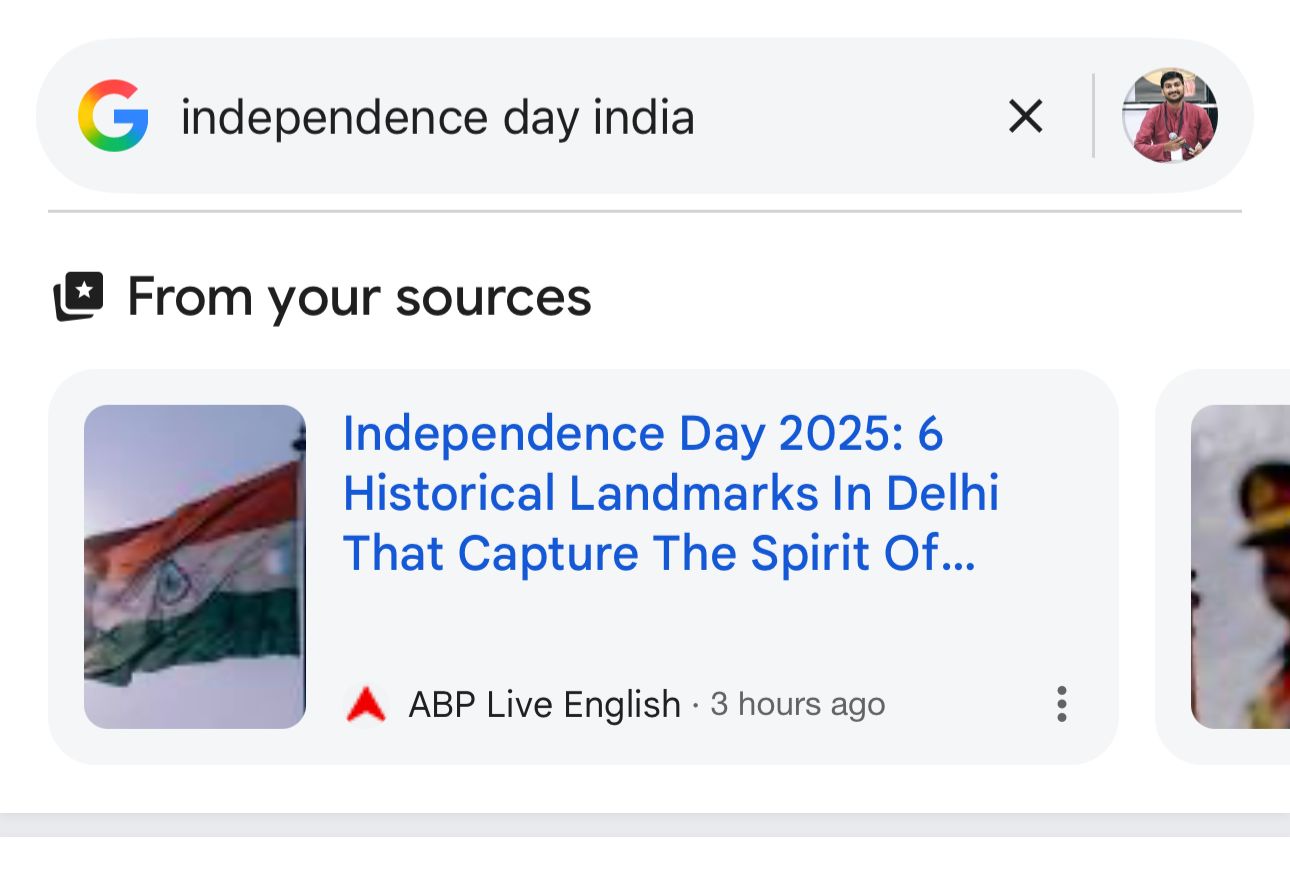Click empty space below headline in ABP card
Screen dimensions: 1290x883
[700, 630]
